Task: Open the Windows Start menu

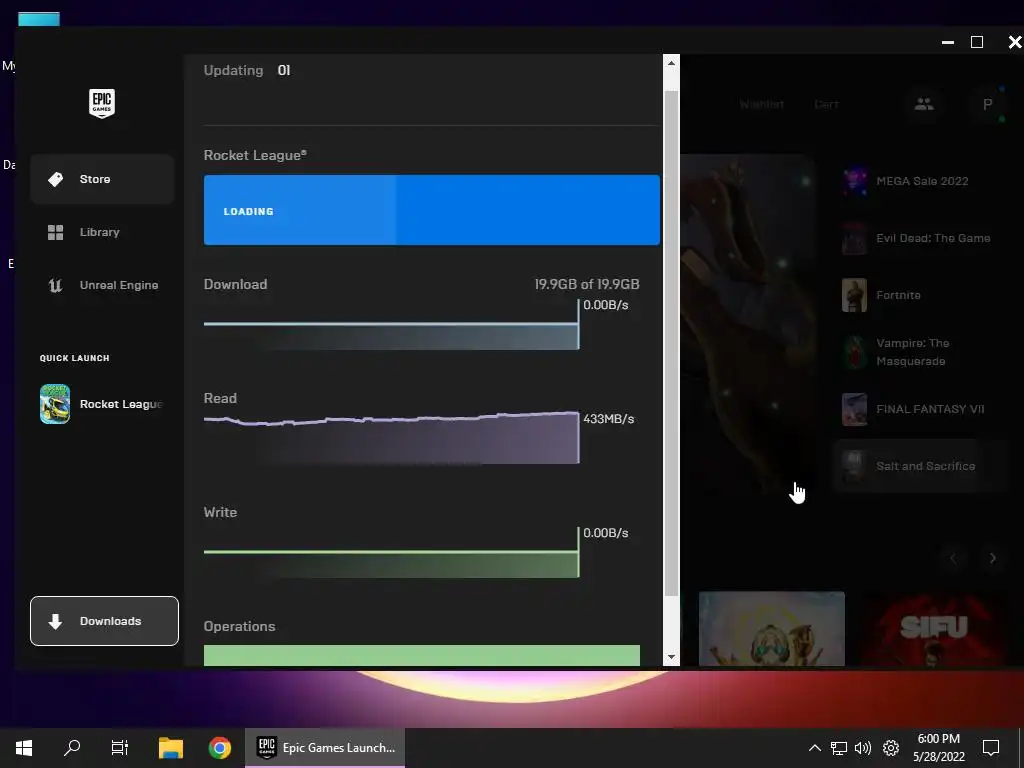Action: pos(24,748)
